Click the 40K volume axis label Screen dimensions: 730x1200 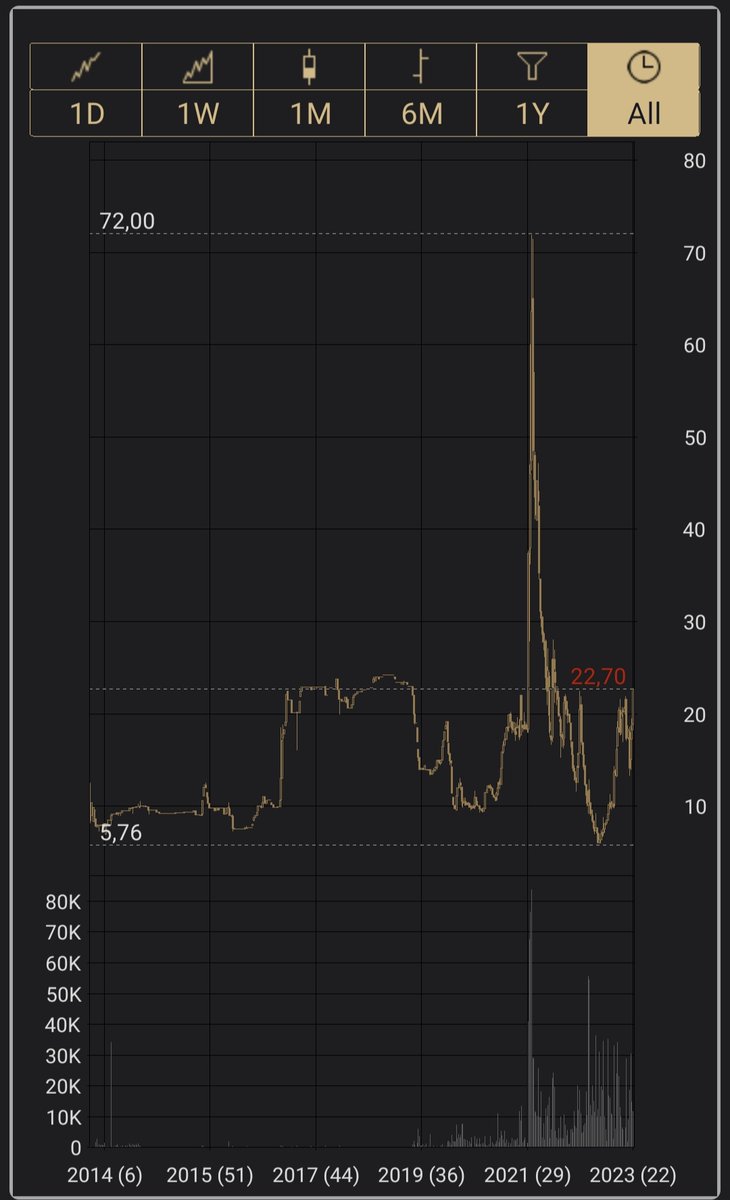[63, 1025]
